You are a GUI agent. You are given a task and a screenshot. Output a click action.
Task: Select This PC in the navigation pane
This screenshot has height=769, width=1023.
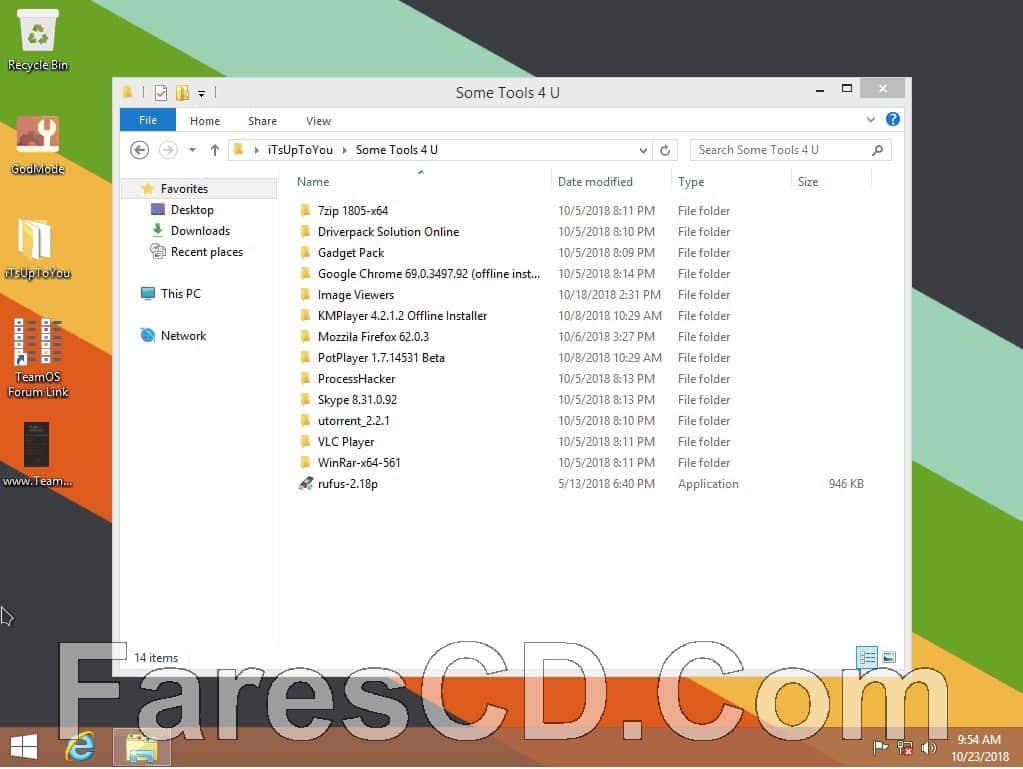180,294
